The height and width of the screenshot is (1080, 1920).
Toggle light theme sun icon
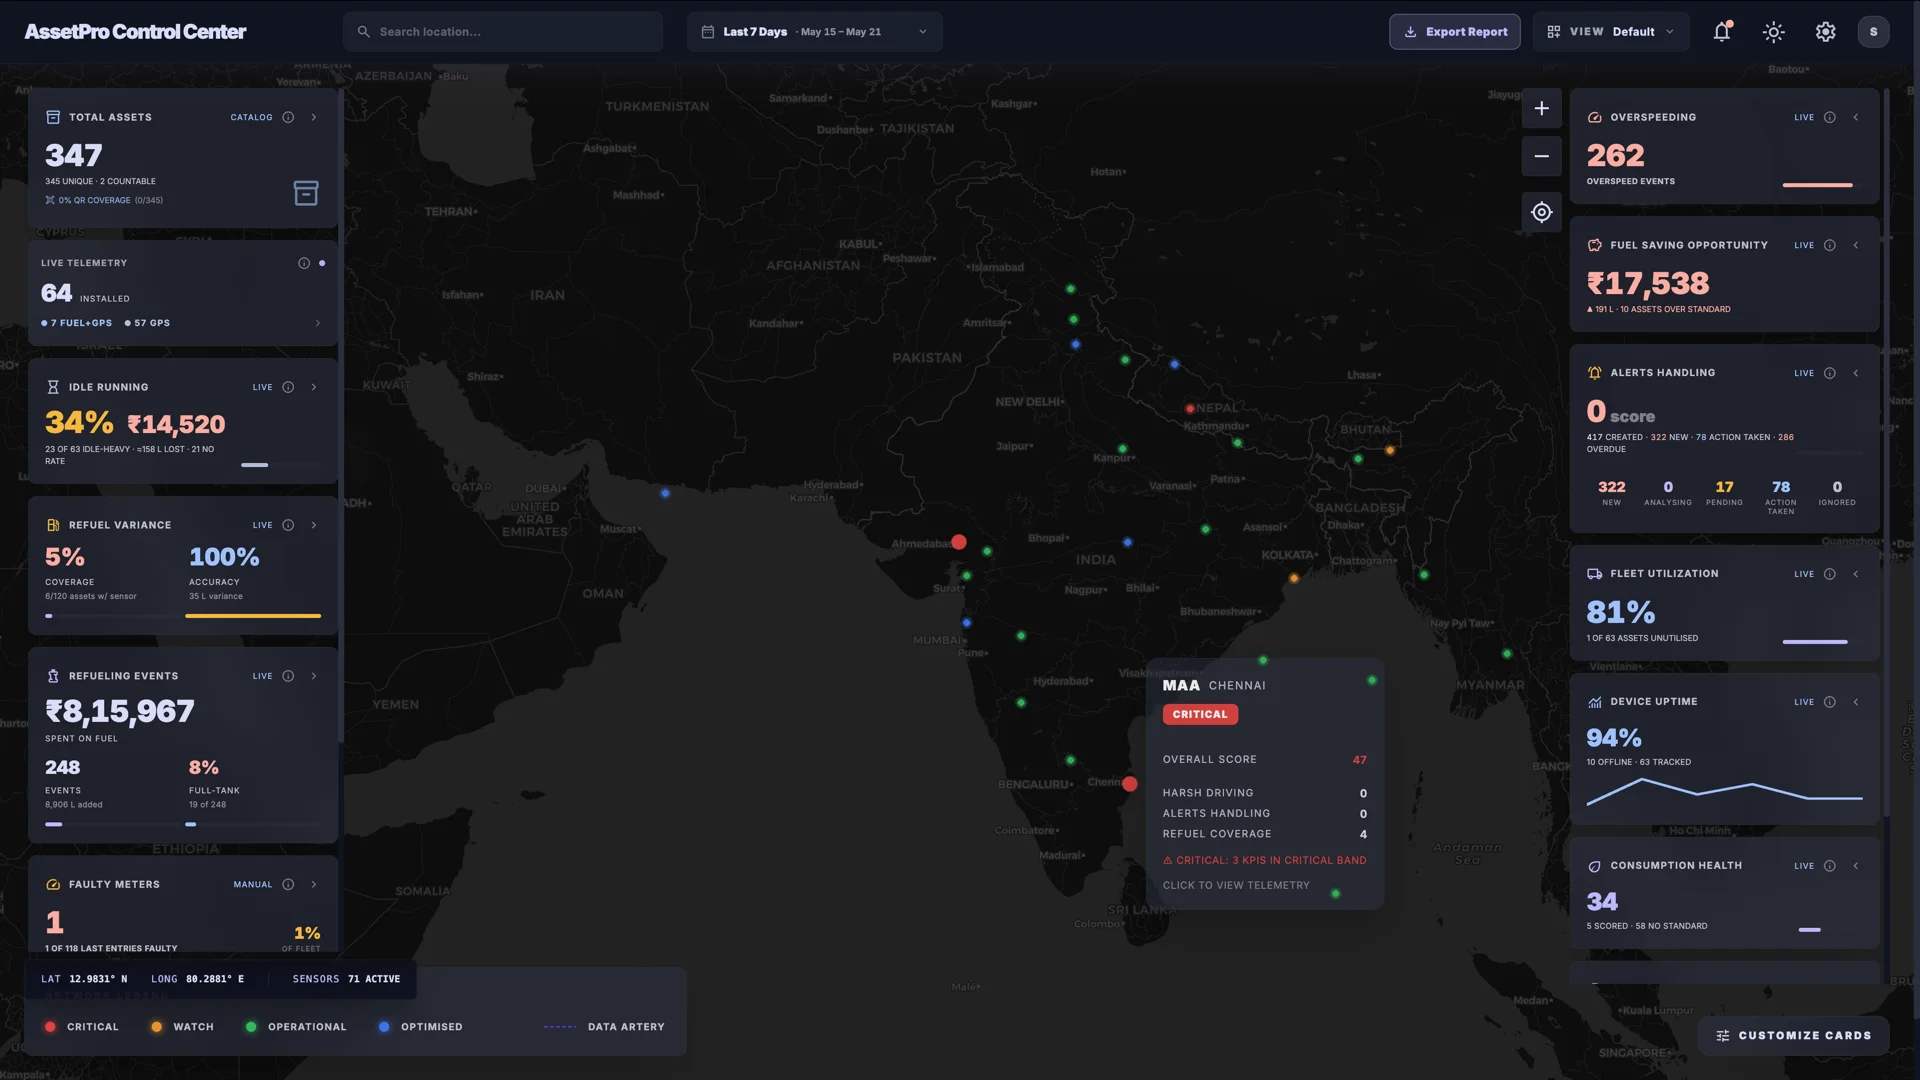pos(1773,32)
